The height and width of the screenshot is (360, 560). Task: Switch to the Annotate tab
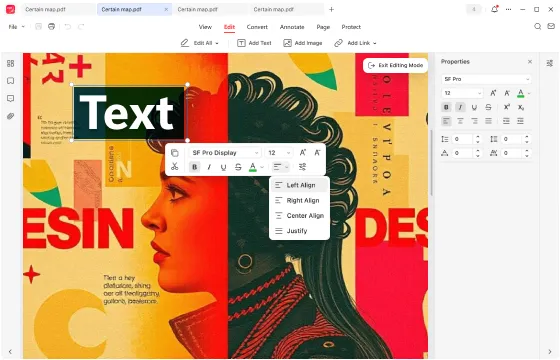tap(292, 27)
